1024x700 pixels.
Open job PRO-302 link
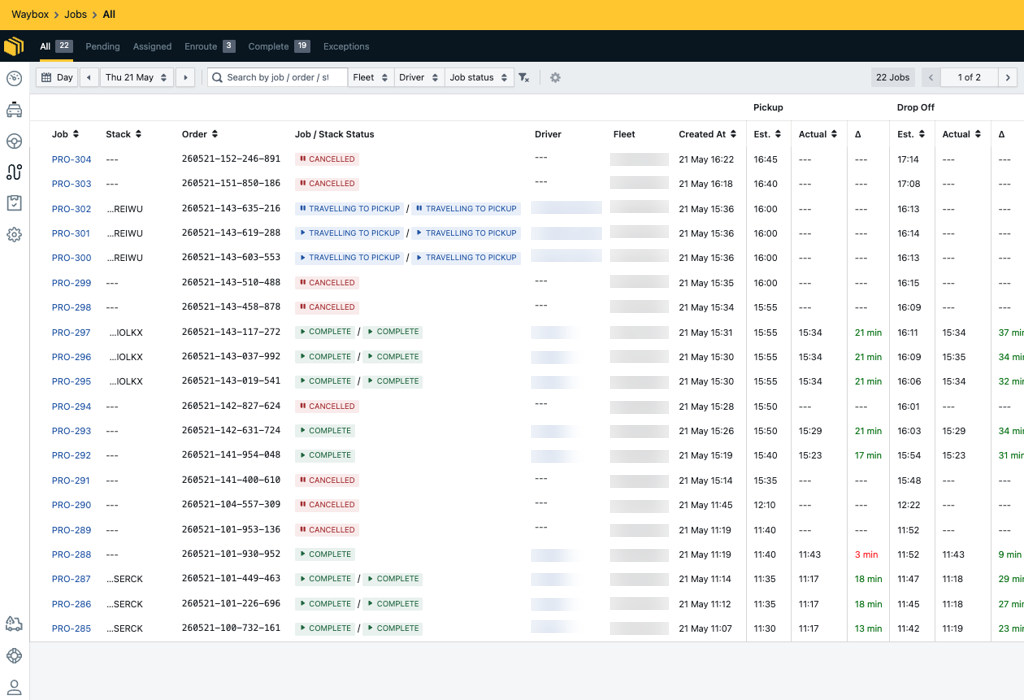tap(71, 209)
